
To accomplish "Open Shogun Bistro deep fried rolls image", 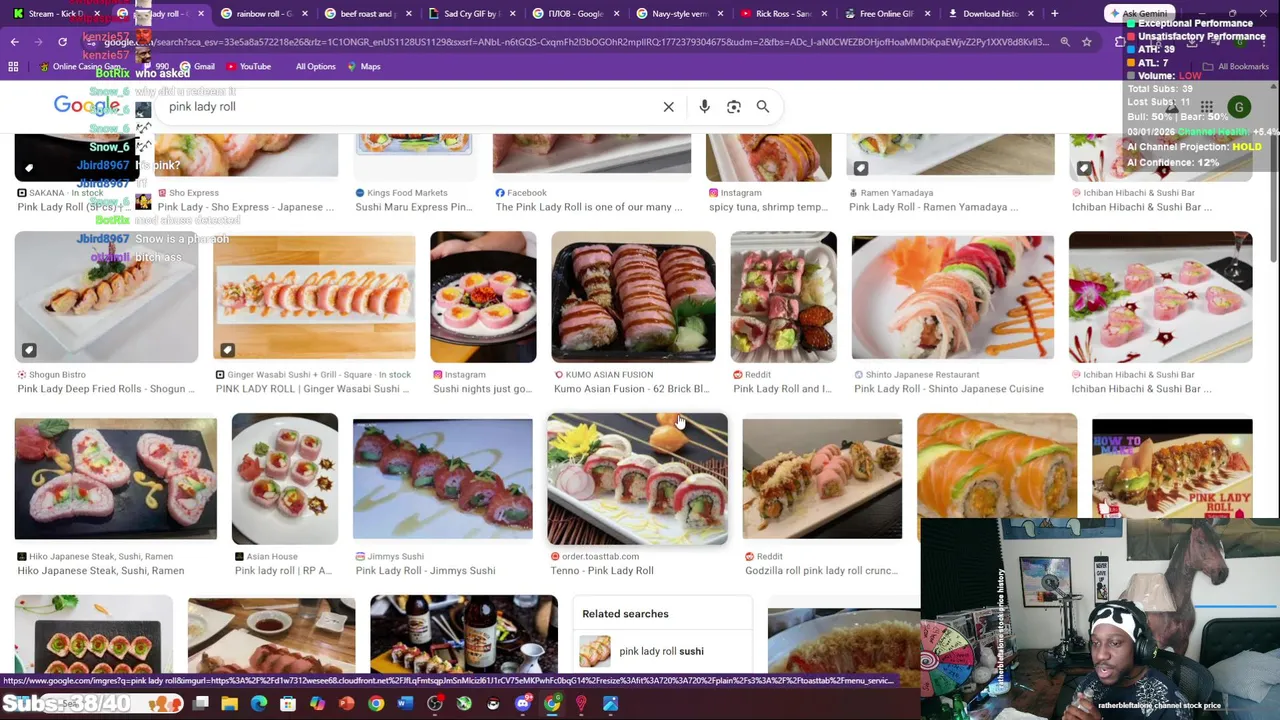I will (106, 296).
